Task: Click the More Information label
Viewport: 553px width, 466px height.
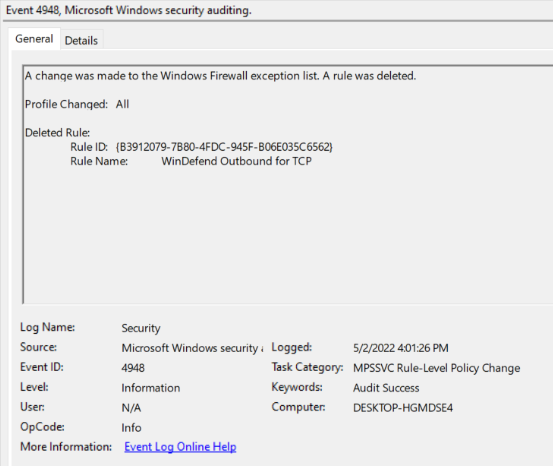Action: click(66, 447)
